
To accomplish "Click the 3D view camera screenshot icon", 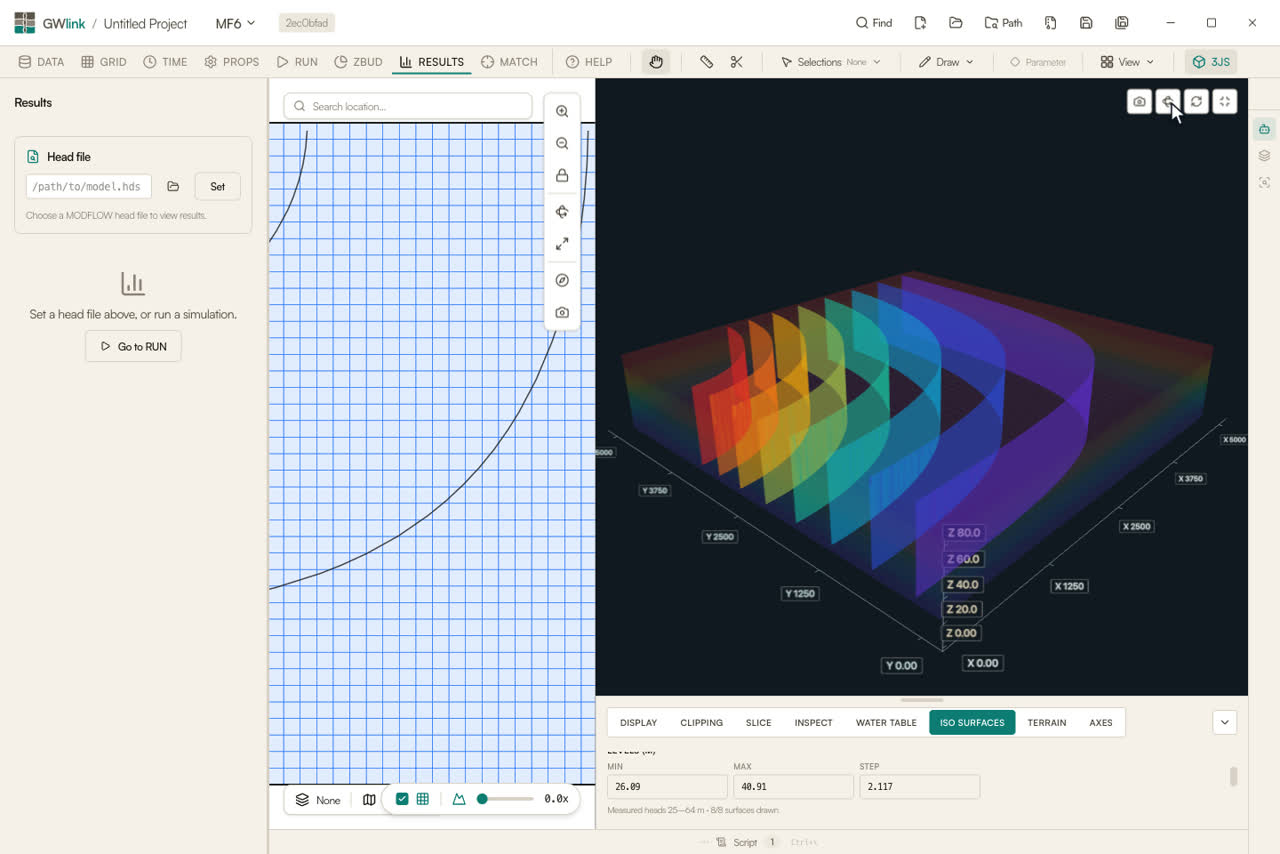I will tap(1139, 102).
